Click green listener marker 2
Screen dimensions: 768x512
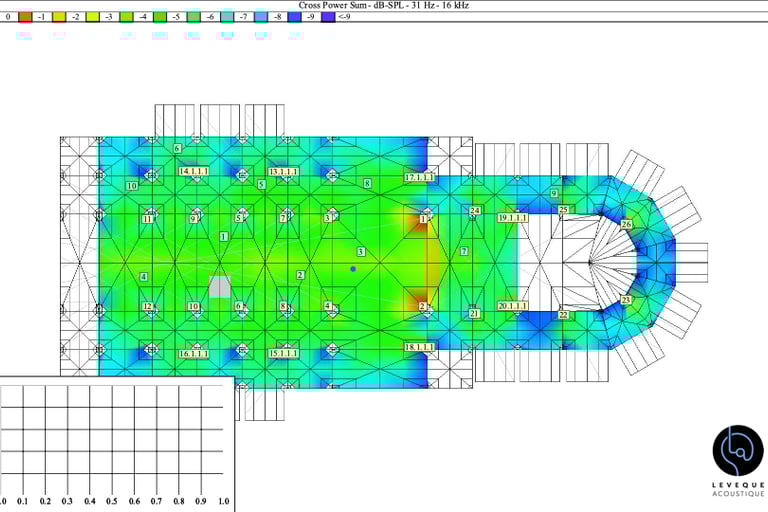(300, 275)
